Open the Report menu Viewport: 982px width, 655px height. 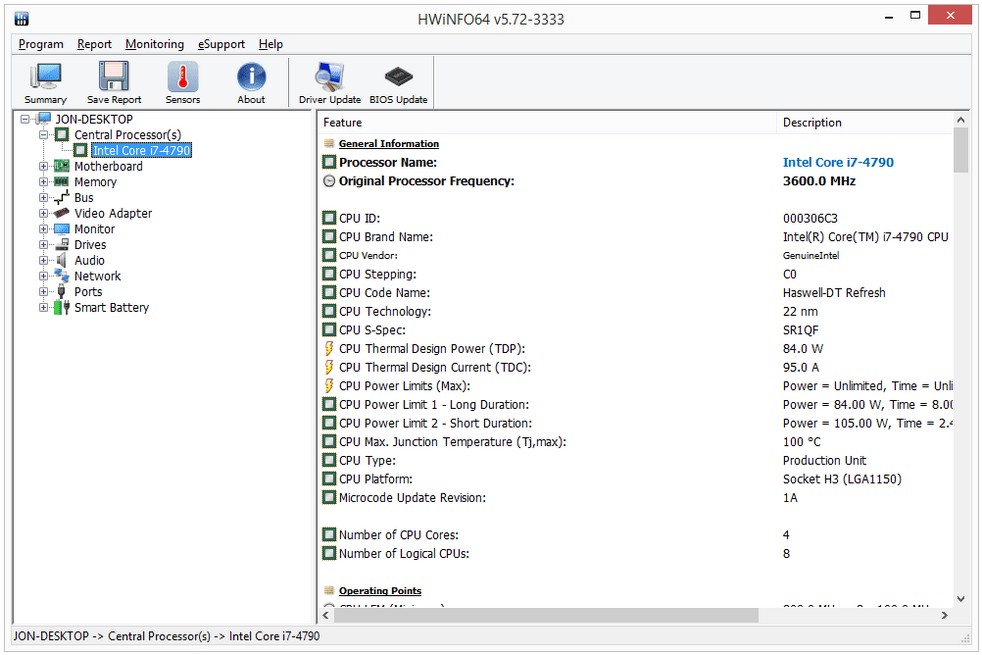(x=95, y=44)
